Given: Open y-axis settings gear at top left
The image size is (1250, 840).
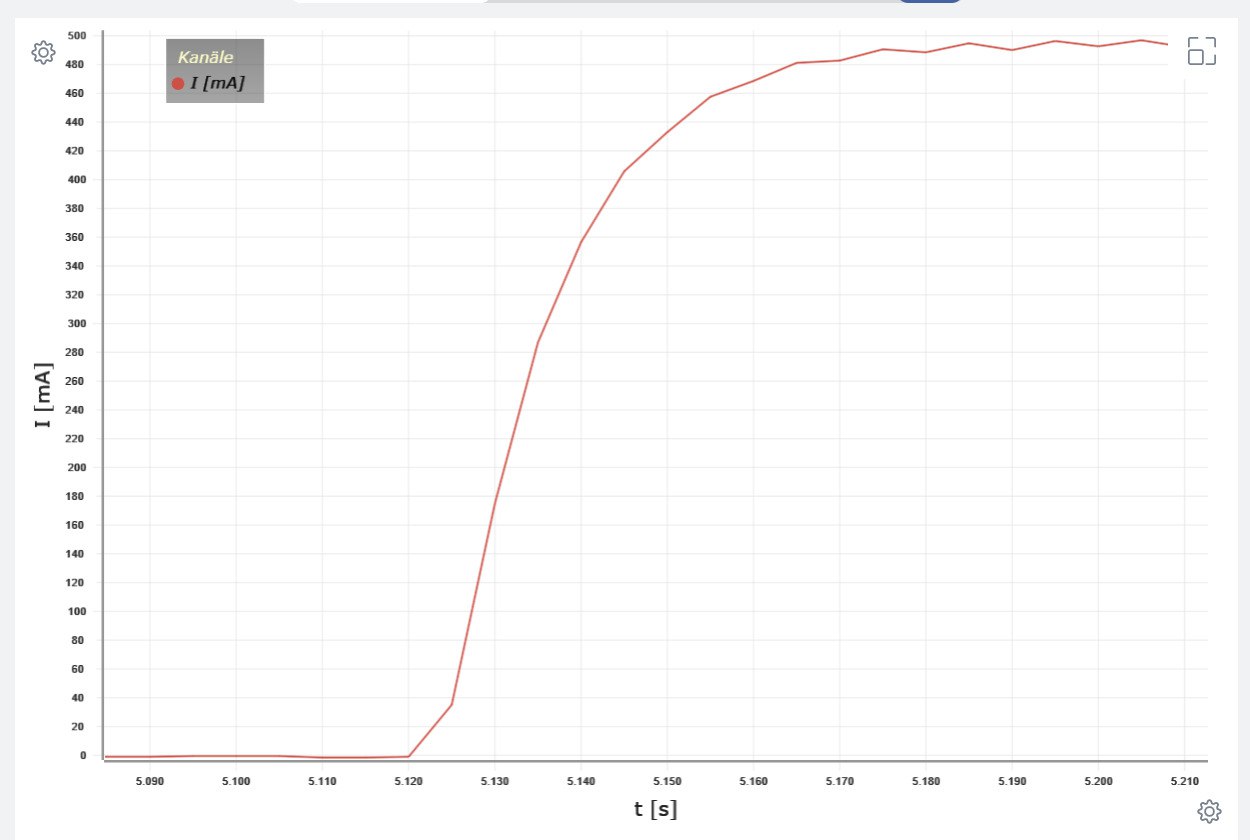Looking at the screenshot, I should (43, 53).
